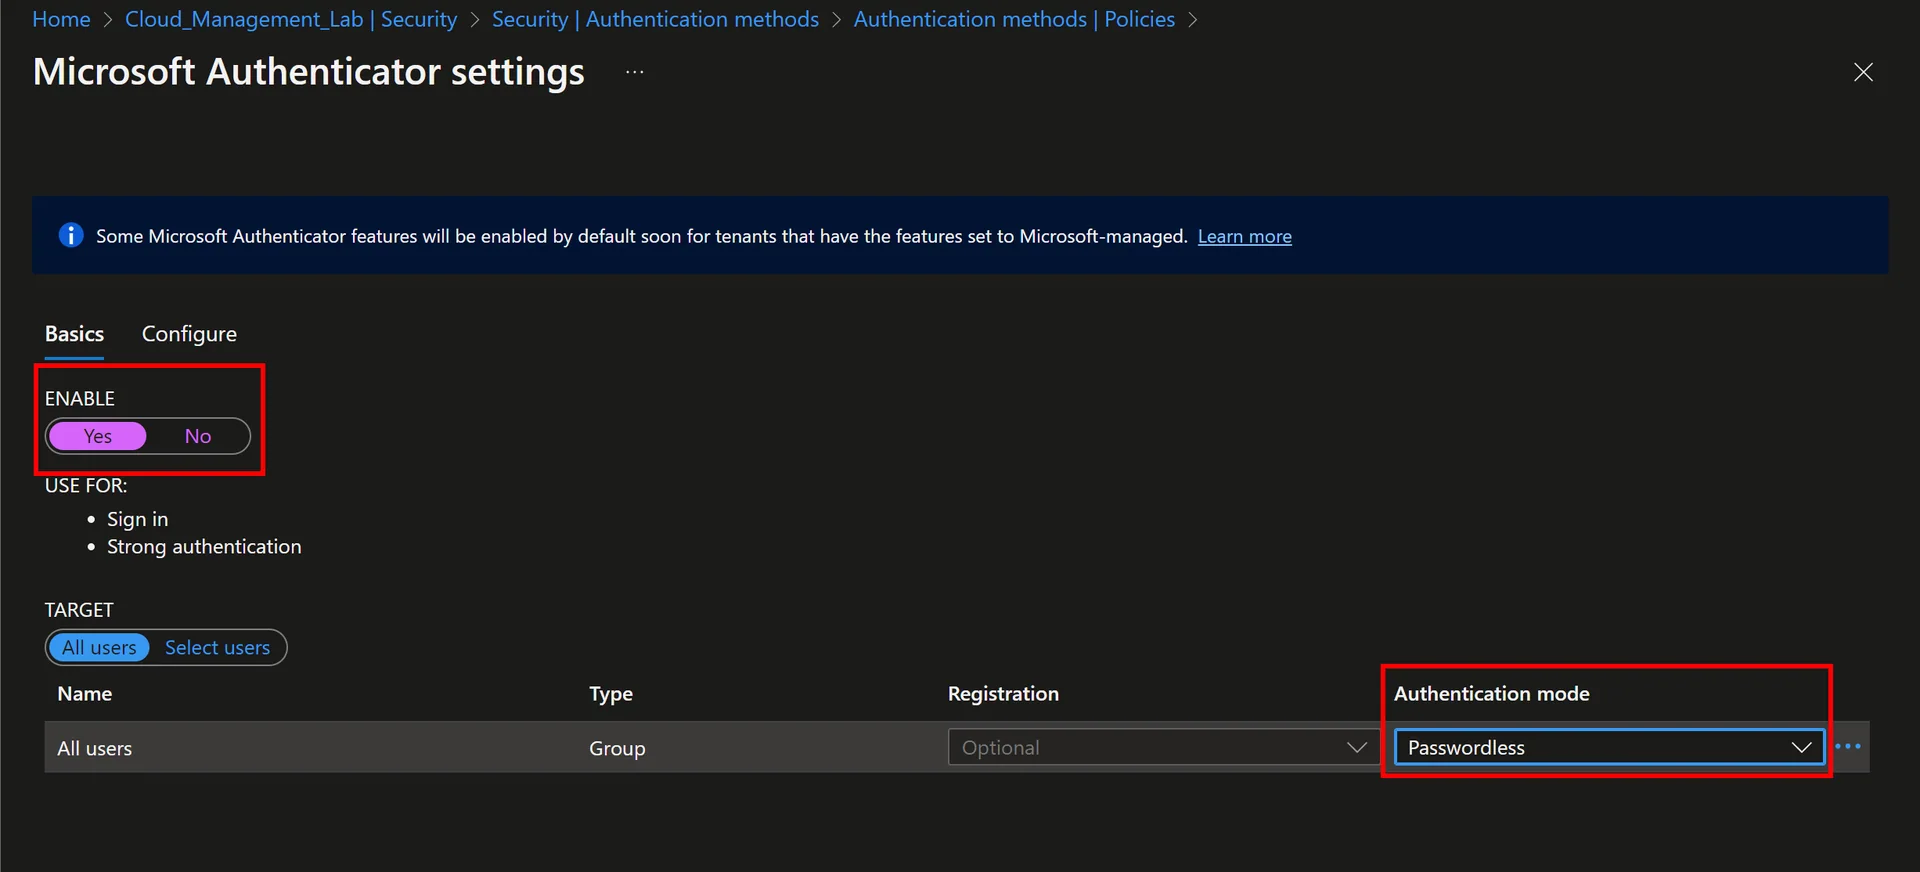Set Enable toggle to Yes
The width and height of the screenshot is (1920, 872).
(x=98, y=436)
